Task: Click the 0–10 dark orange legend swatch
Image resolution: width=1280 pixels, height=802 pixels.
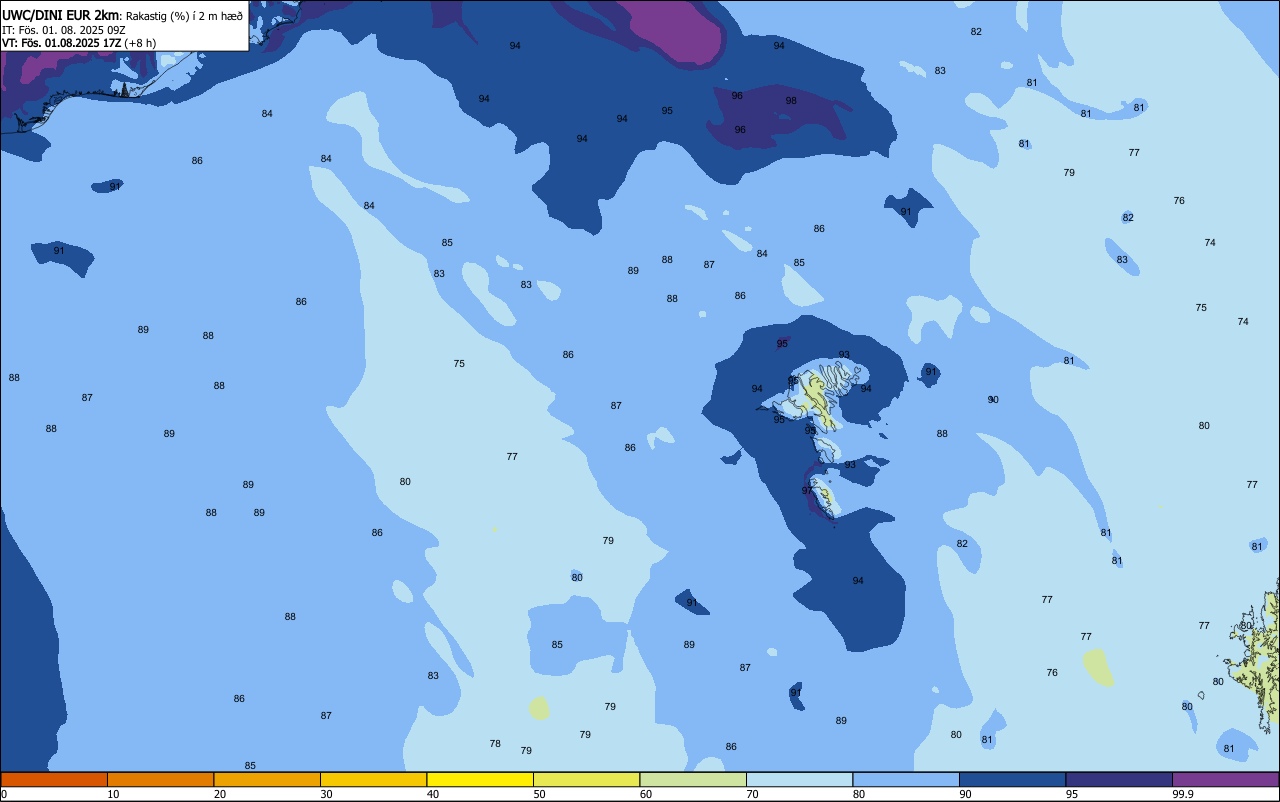Action: [x=54, y=779]
